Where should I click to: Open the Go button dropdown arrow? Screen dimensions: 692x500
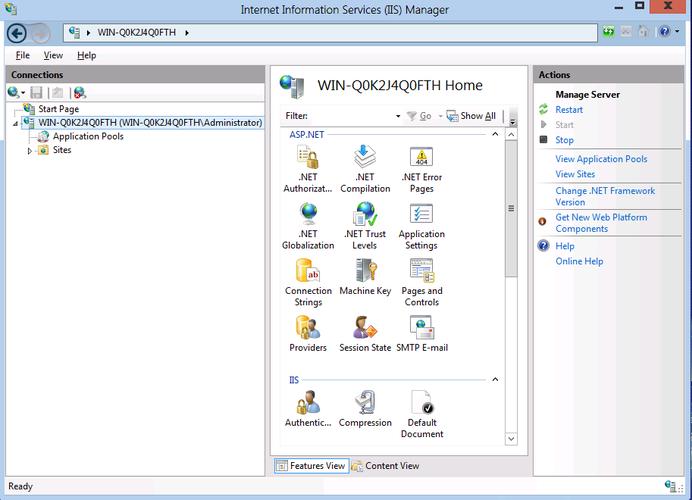[440, 116]
